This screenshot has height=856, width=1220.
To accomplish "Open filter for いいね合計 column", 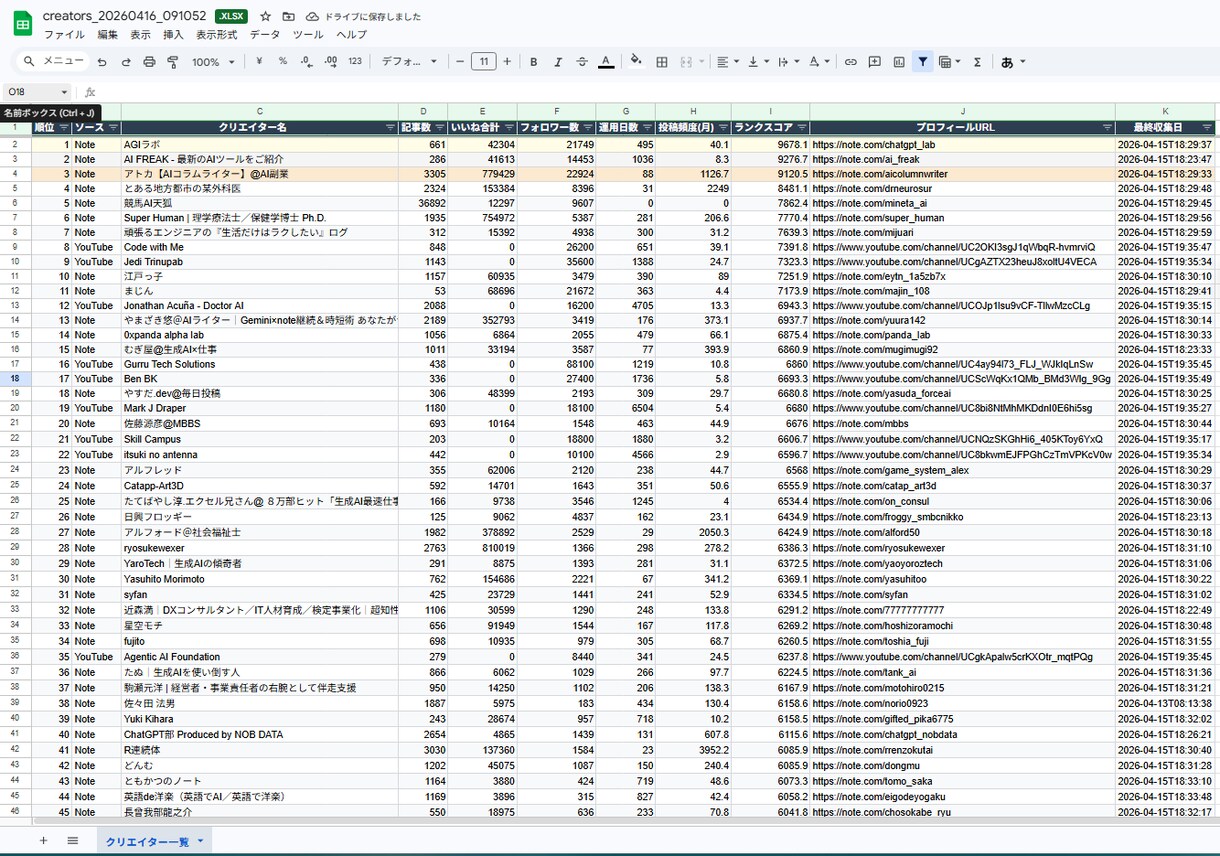I will [509, 128].
